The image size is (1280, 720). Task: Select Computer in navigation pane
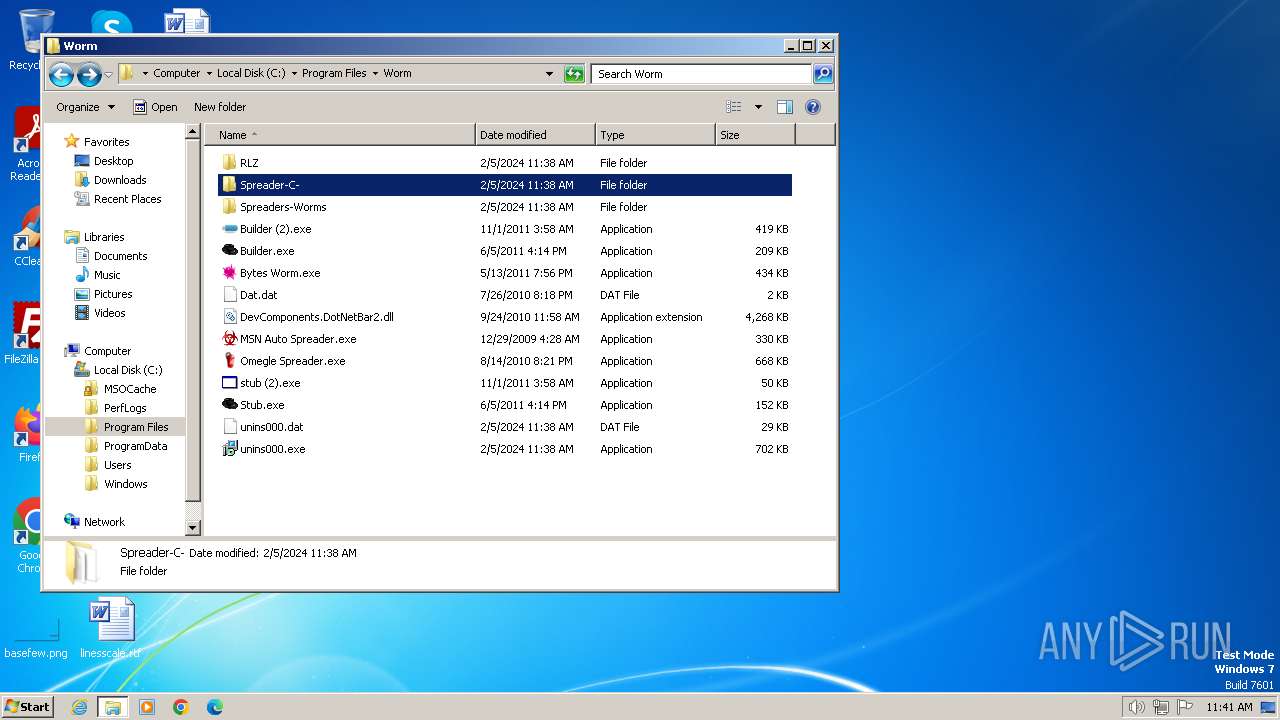(107, 351)
